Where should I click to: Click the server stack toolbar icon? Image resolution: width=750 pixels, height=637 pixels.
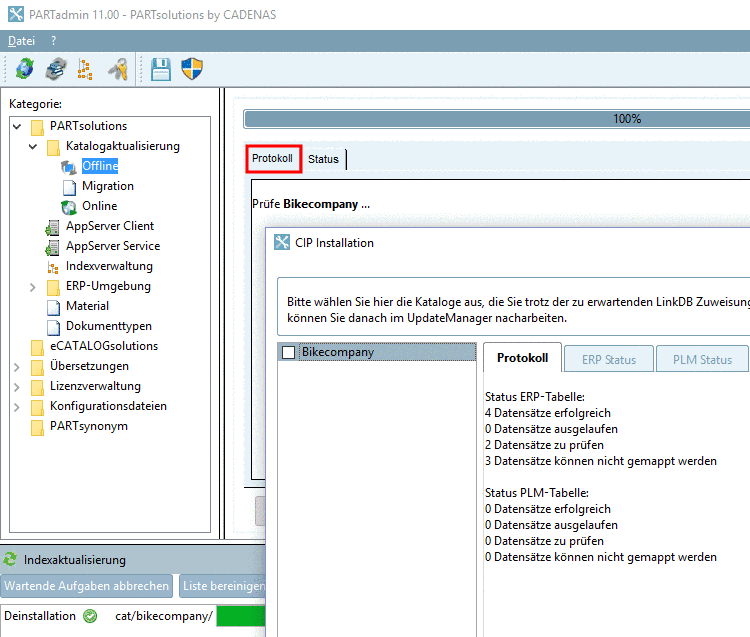(56, 69)
